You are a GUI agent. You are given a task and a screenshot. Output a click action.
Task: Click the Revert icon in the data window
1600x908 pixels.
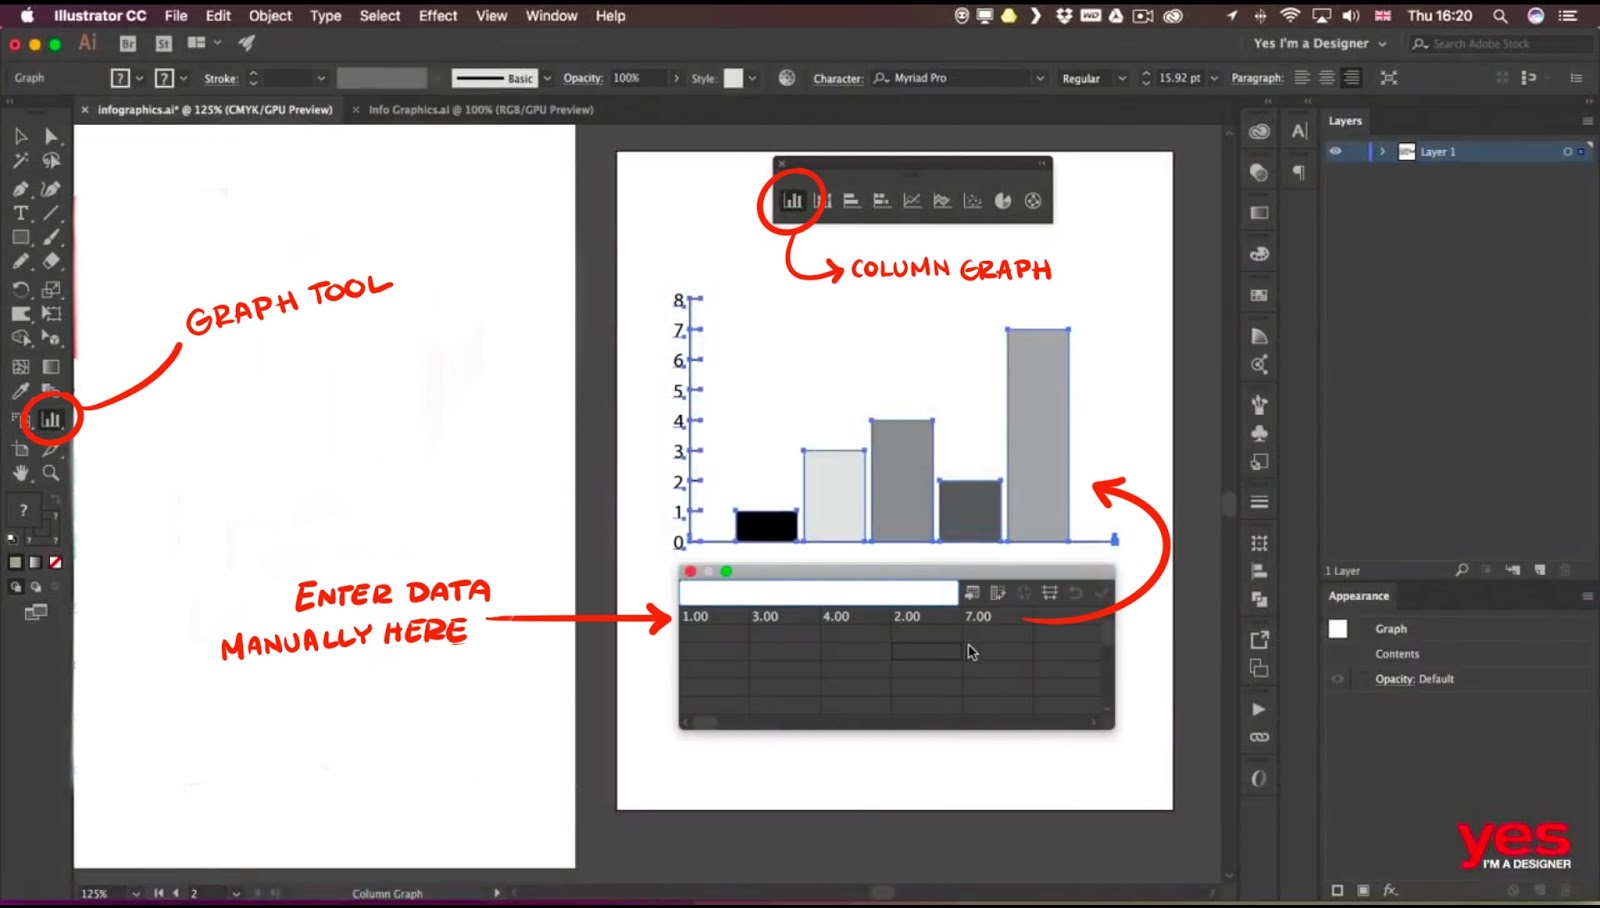1074,592
